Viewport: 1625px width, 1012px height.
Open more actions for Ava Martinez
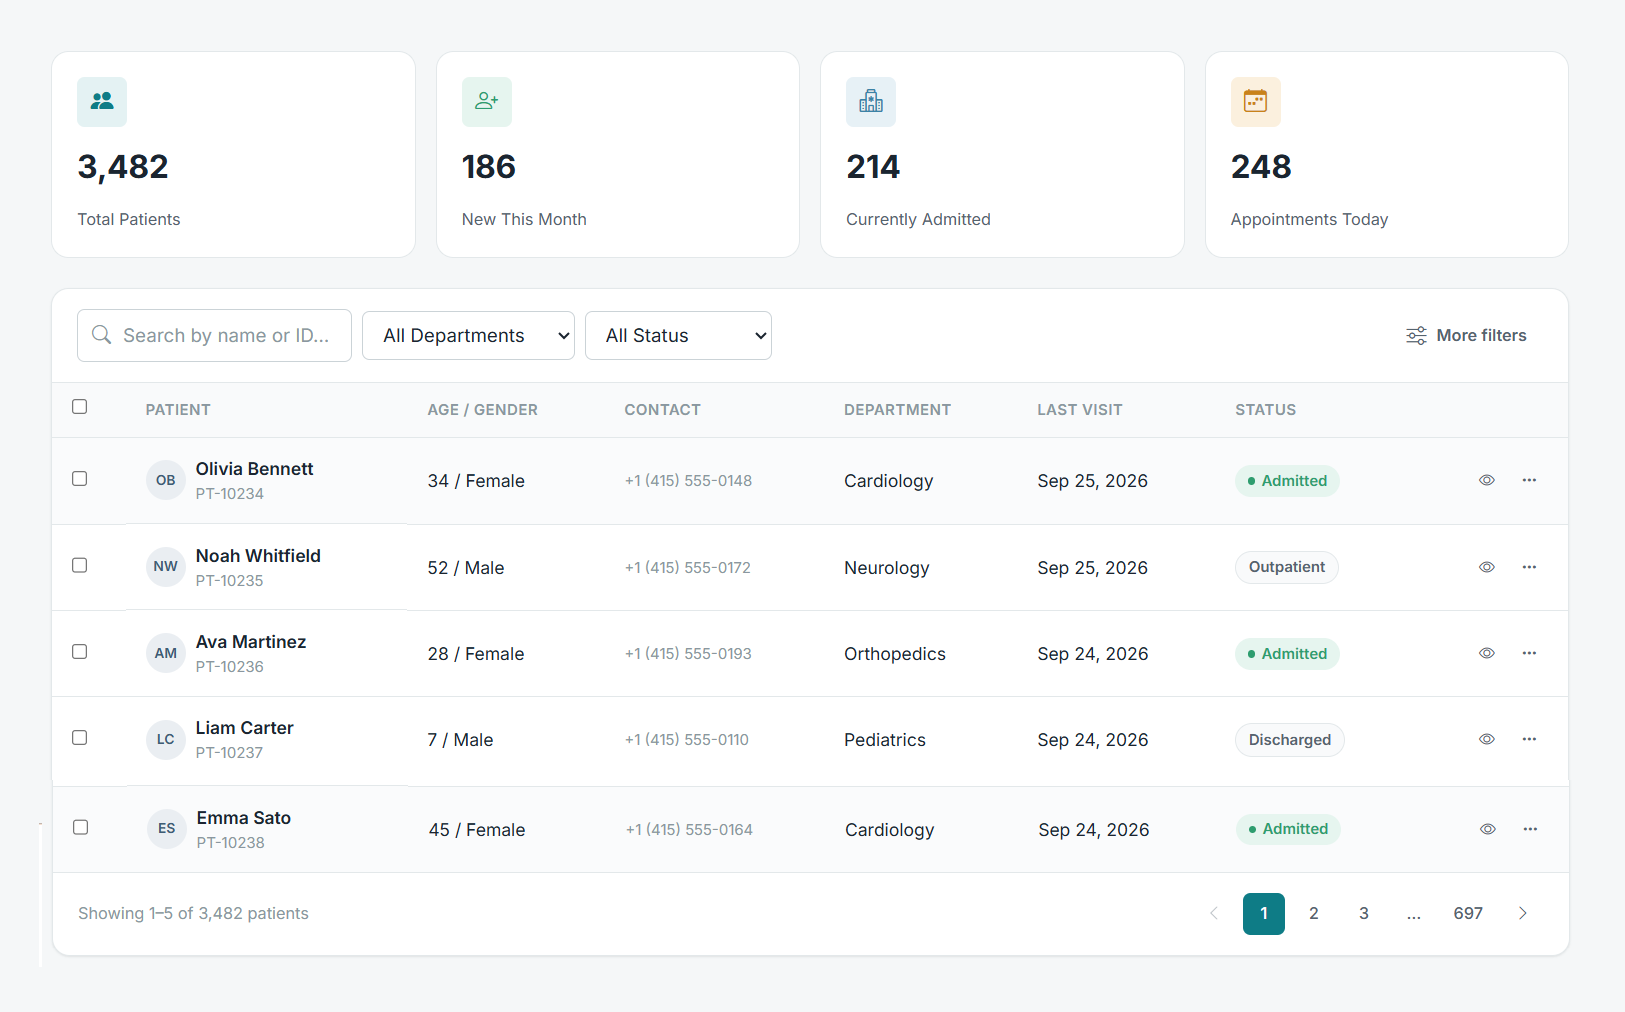point(1529,653)
